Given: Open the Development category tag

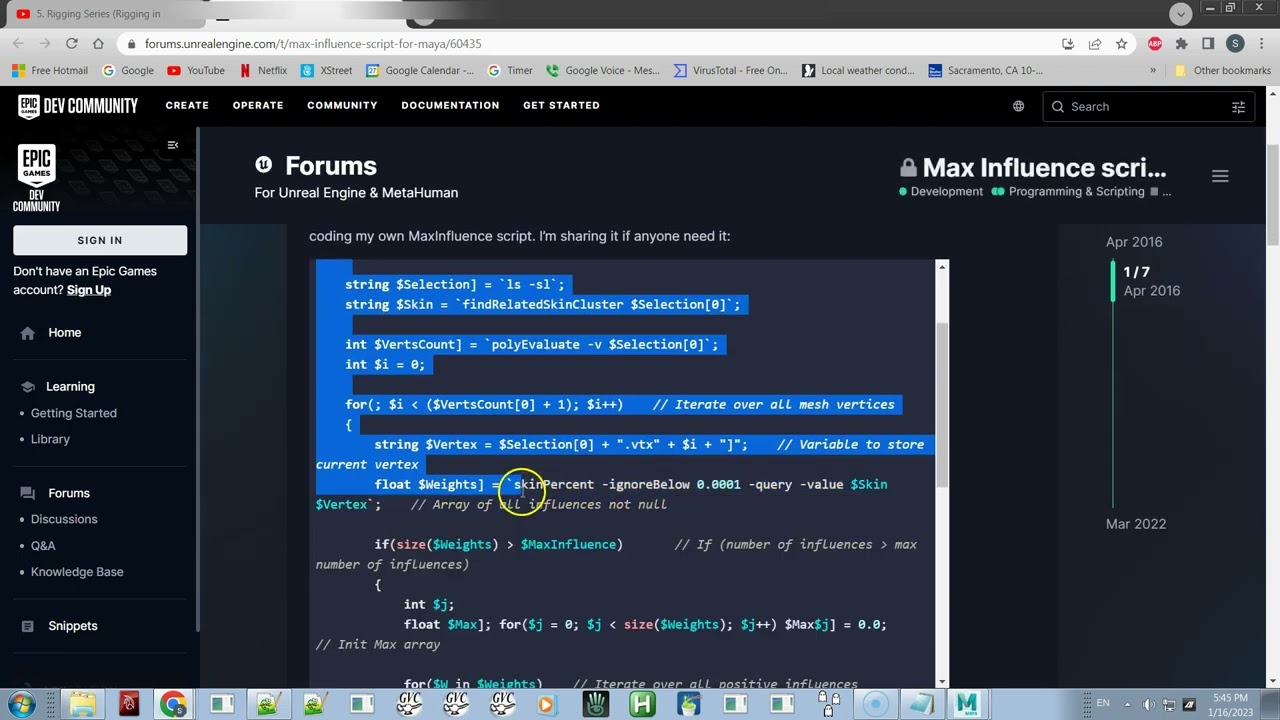Looking at the screenshot, I should coord(941,191).
